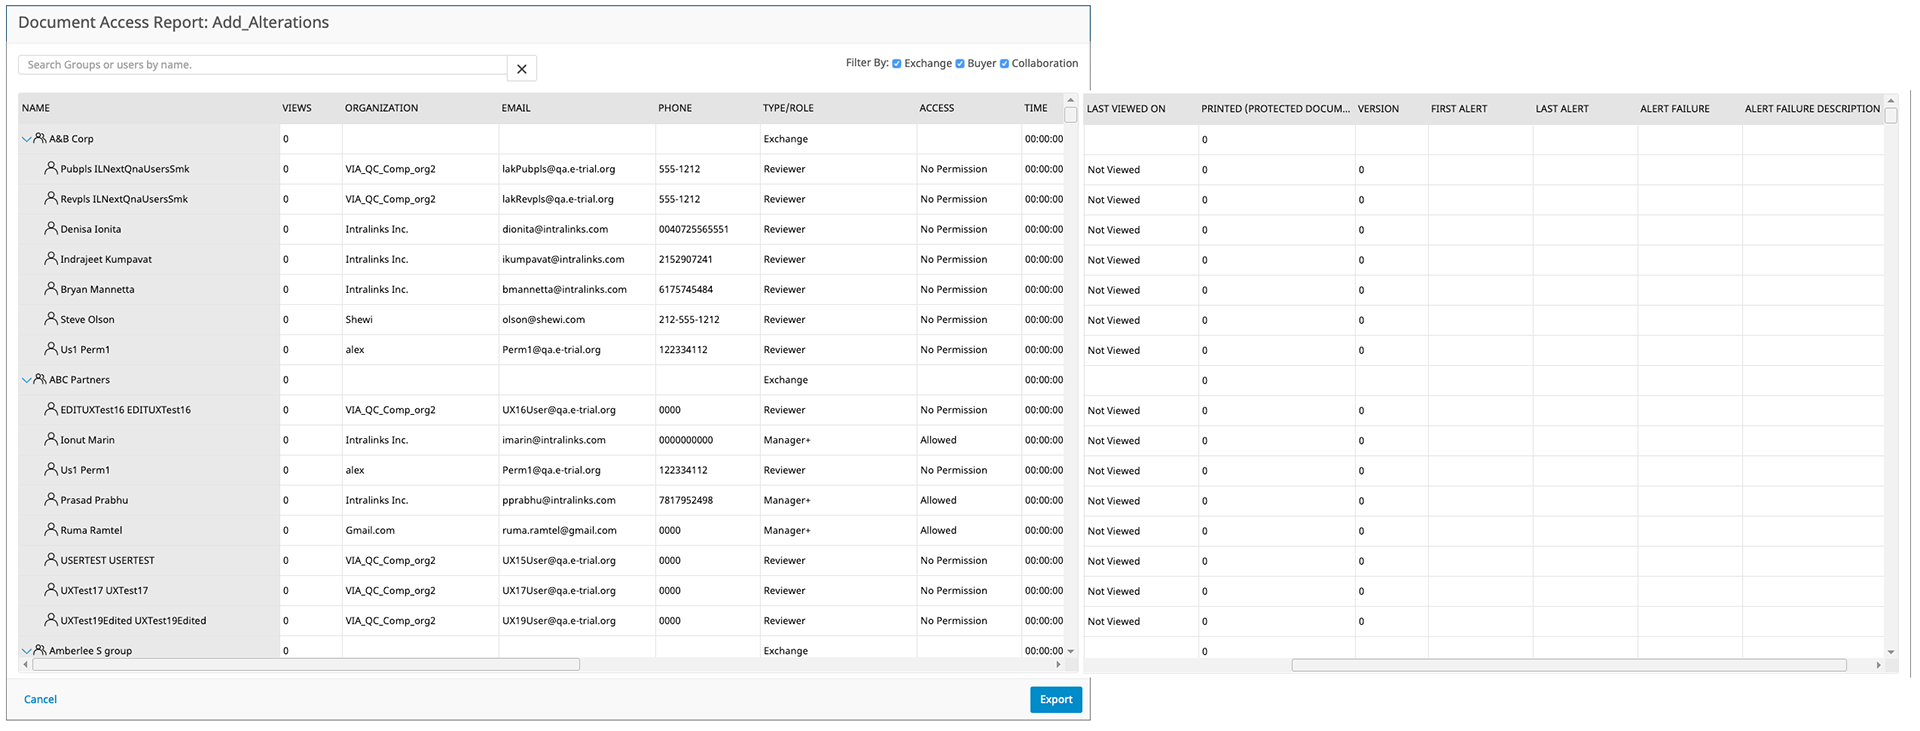Collapse the ABC Partners group

[x=27, y=380]
